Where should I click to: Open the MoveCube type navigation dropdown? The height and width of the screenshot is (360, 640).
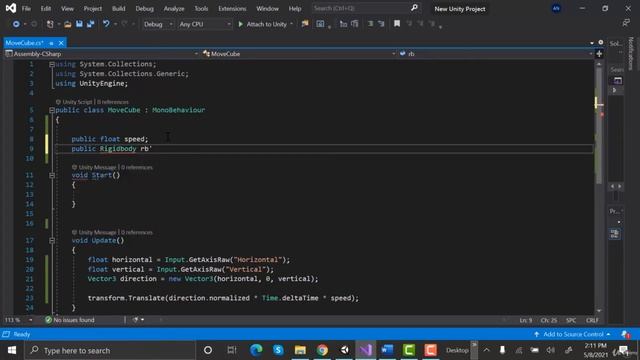tap(299, 54)
